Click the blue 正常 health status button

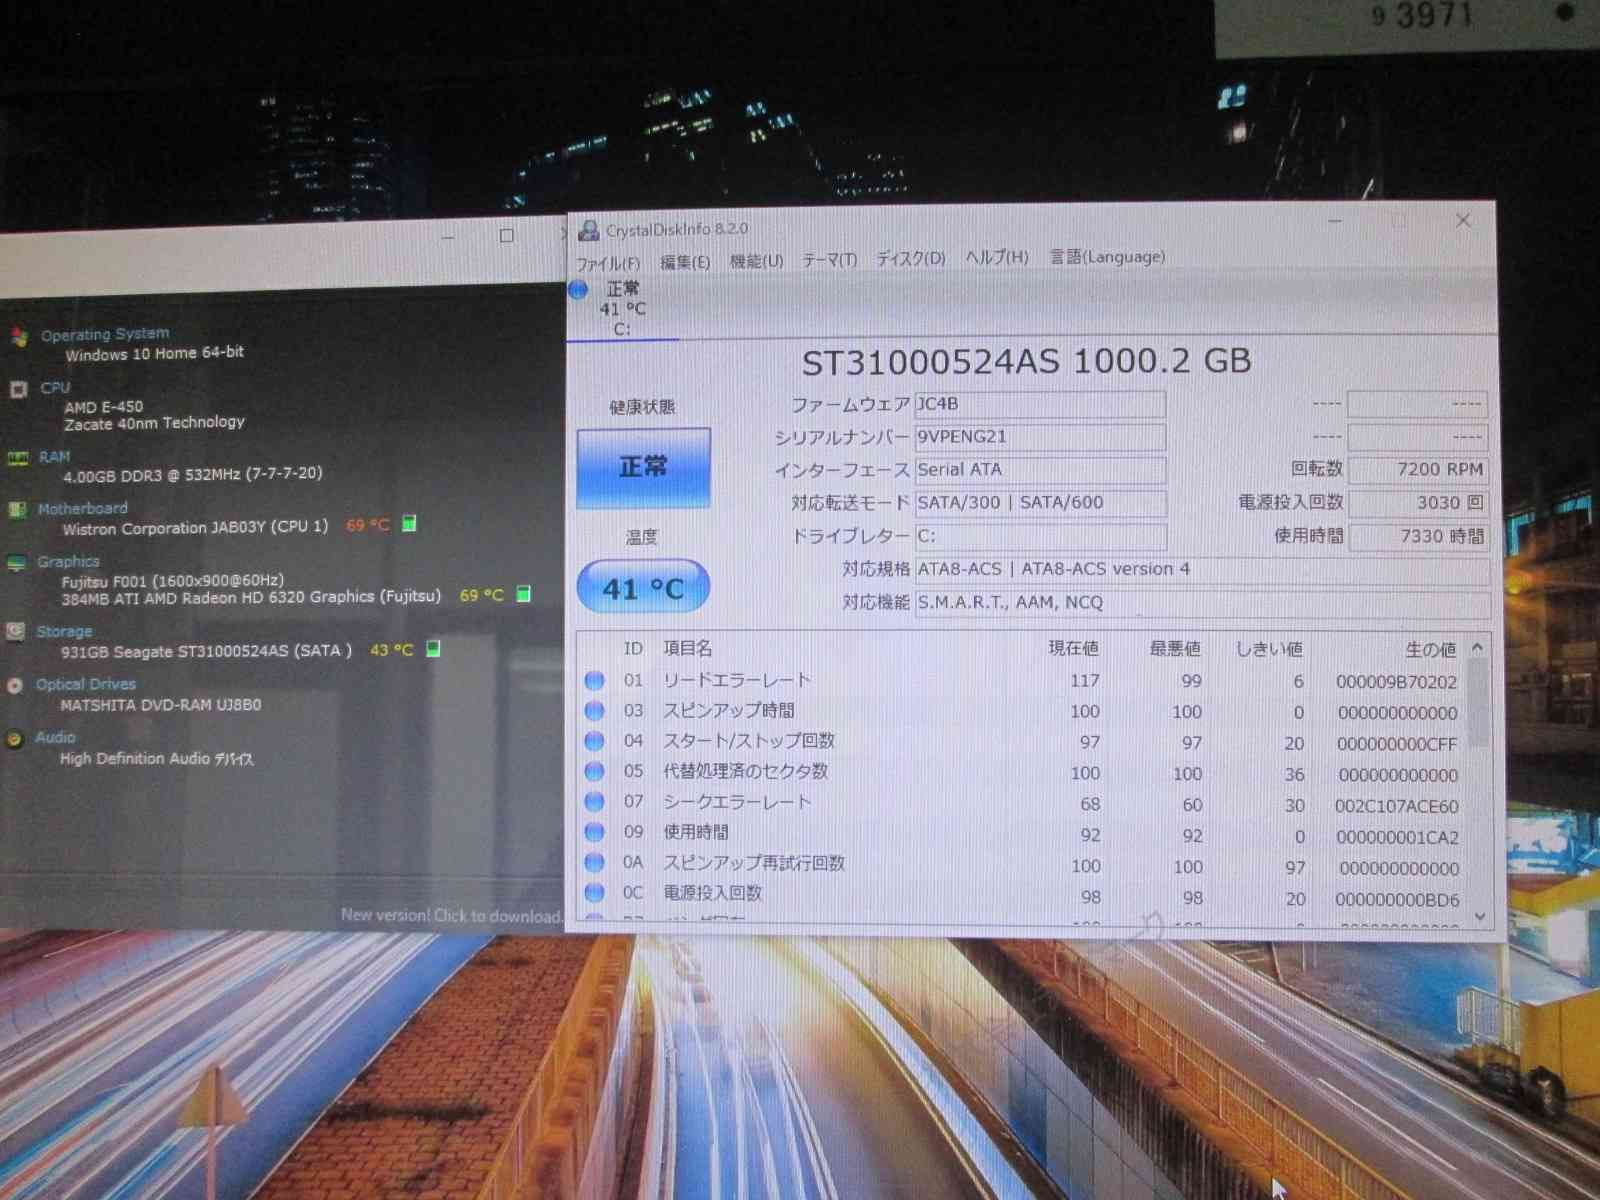pyautogui.click(x=643, y=468)
